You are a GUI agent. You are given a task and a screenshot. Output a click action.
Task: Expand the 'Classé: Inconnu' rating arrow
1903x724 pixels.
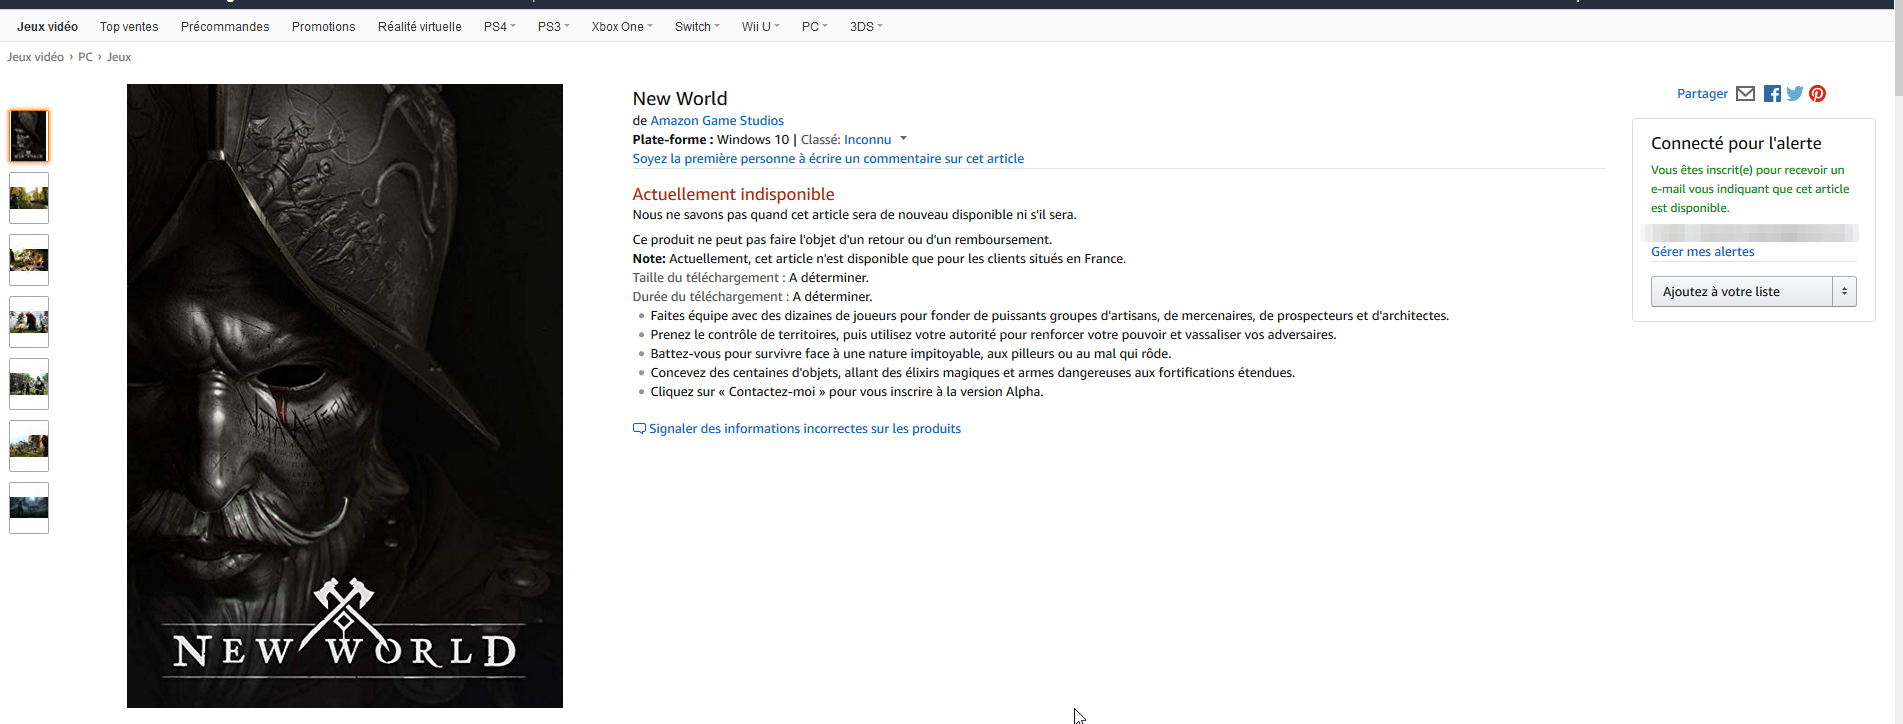click(903, 139)
